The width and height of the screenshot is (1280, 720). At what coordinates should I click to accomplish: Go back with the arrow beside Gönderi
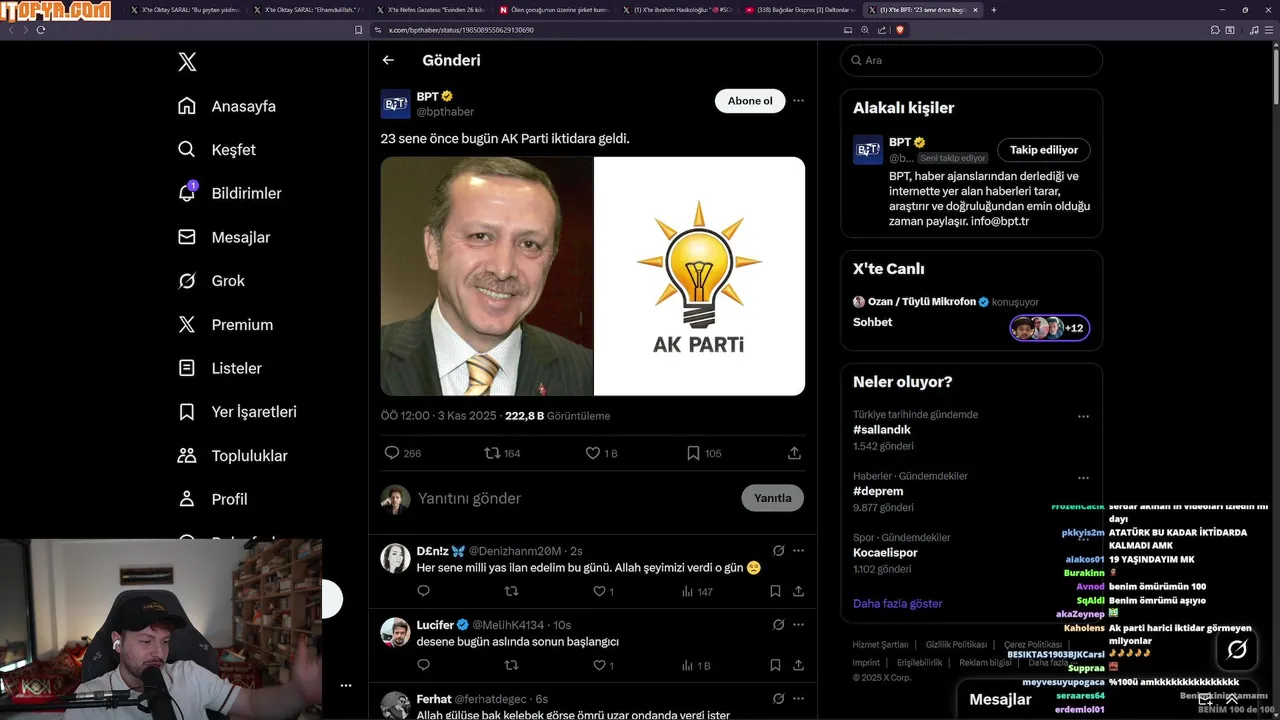[x=388, y=60]
